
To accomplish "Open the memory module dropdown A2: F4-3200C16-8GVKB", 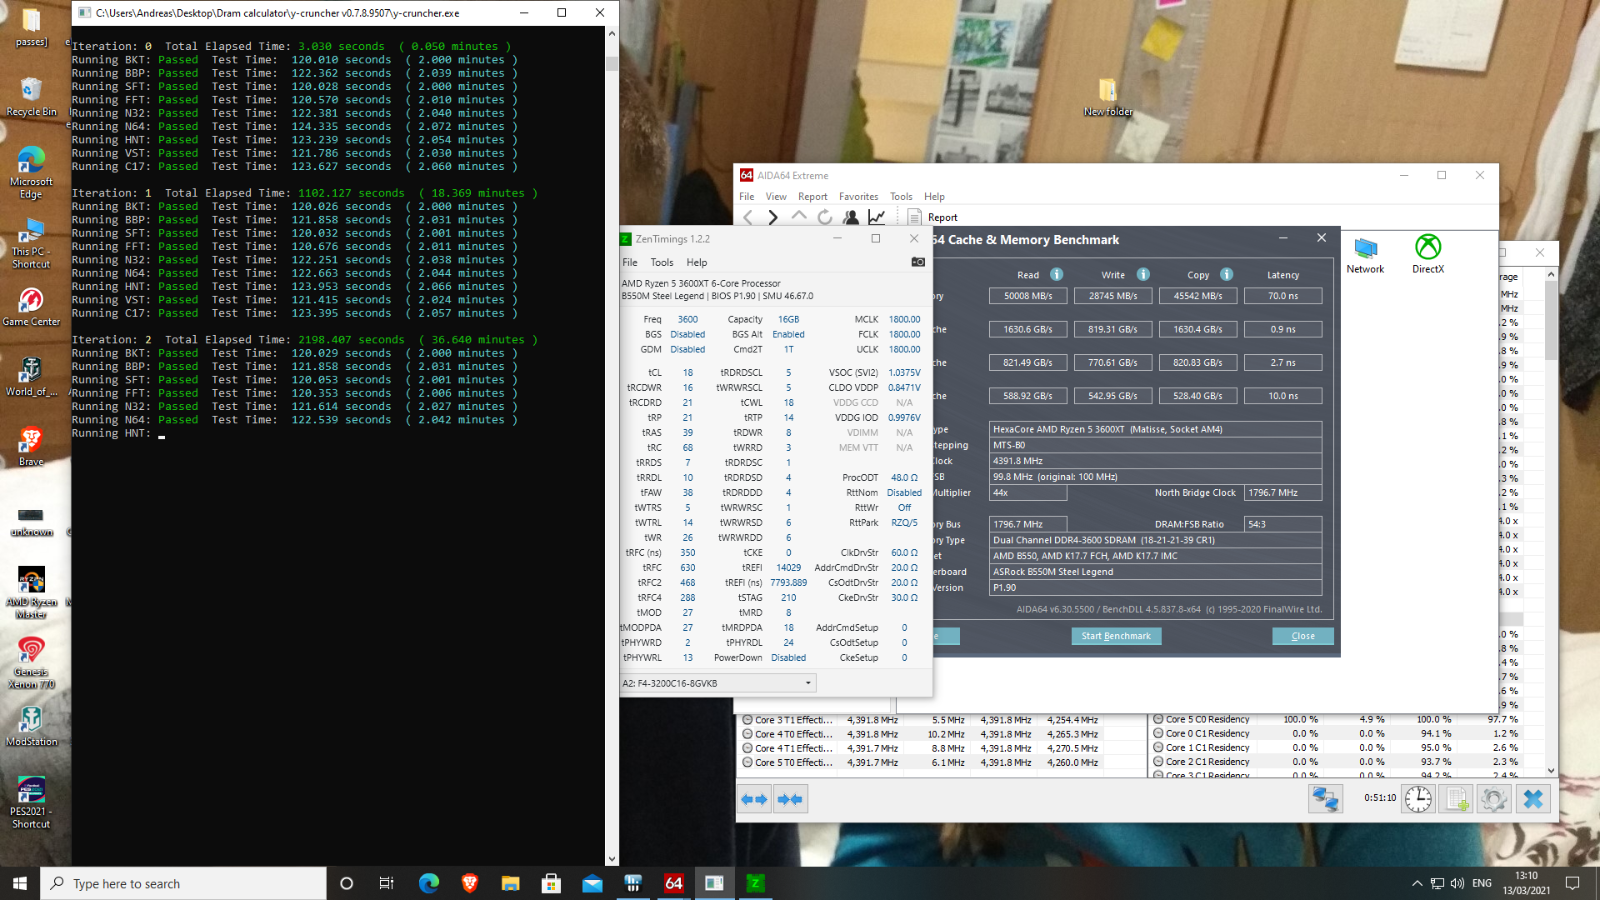I will 718,683.
